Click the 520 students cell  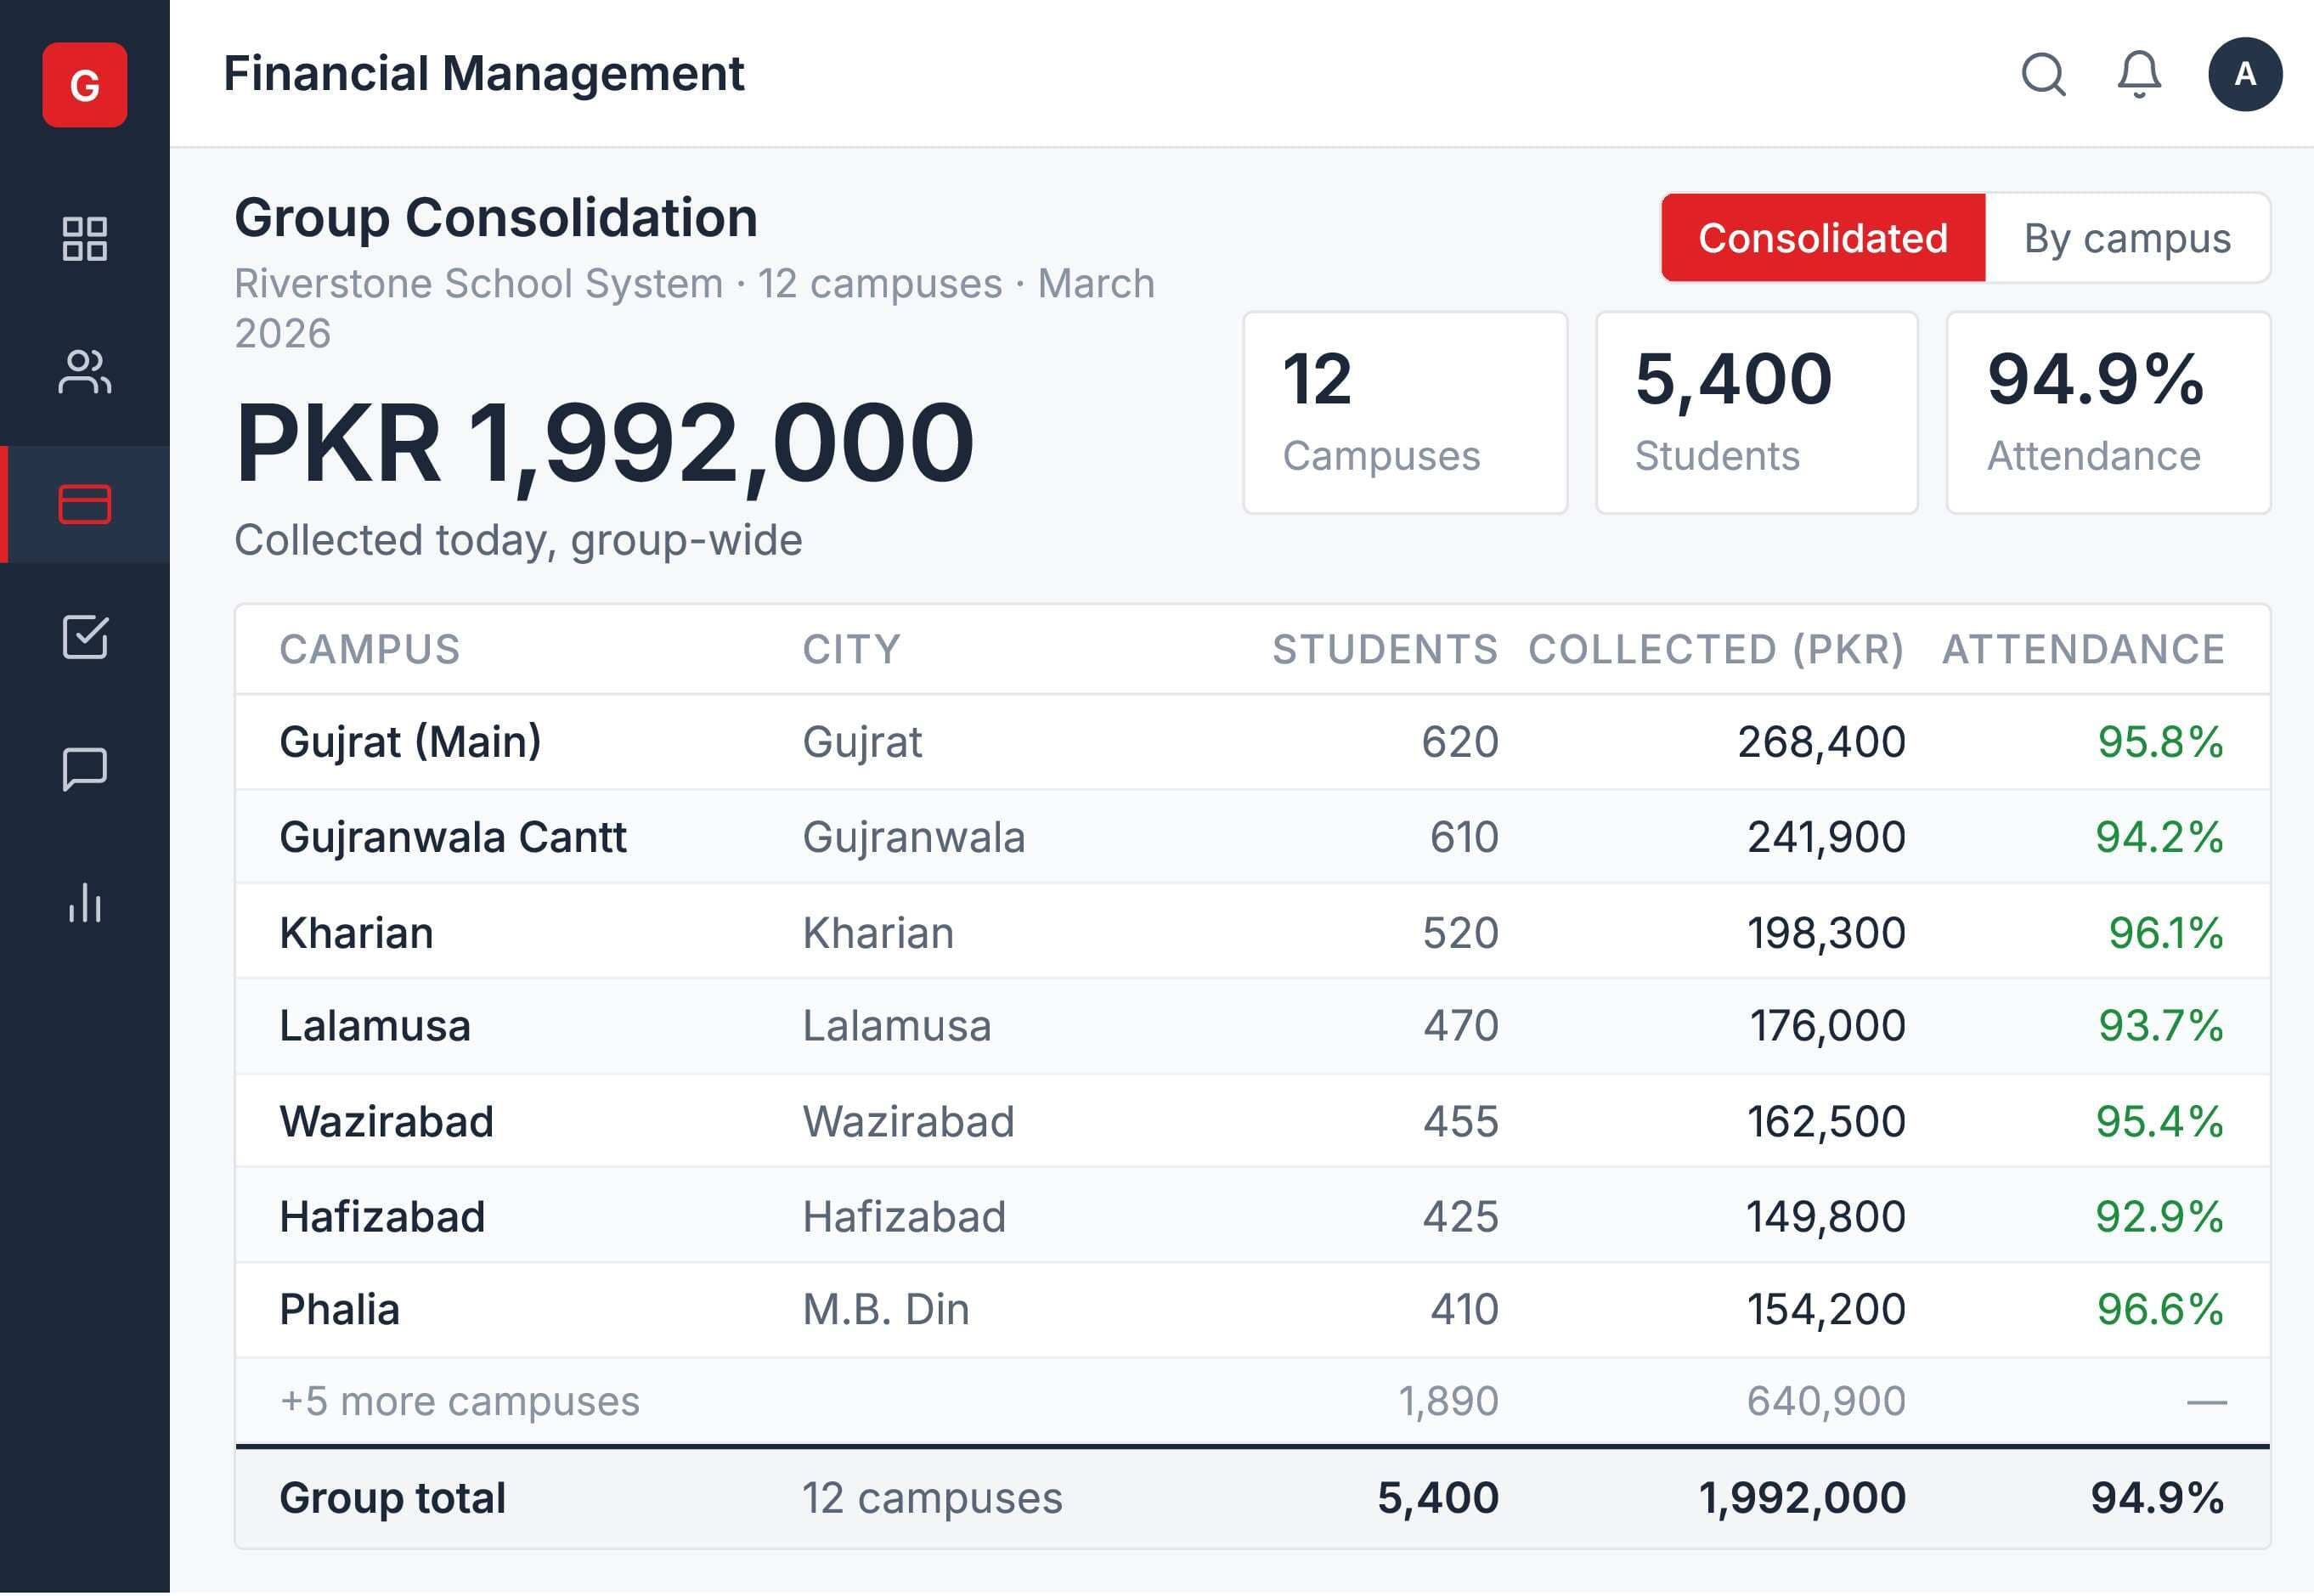point(1461,933)
